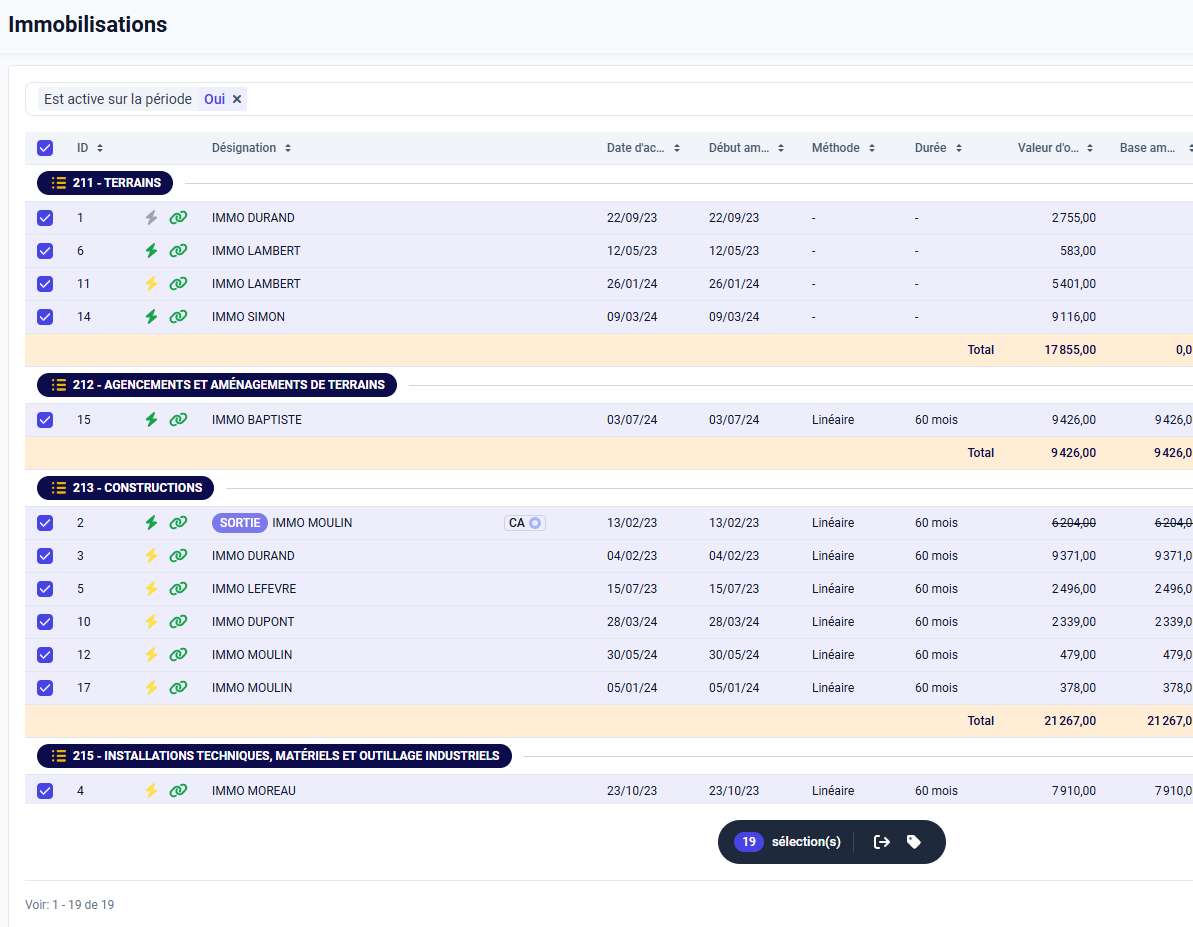Toggle the select-all checkbox in table header
1193x927 pixels.
tap(45, 148)
